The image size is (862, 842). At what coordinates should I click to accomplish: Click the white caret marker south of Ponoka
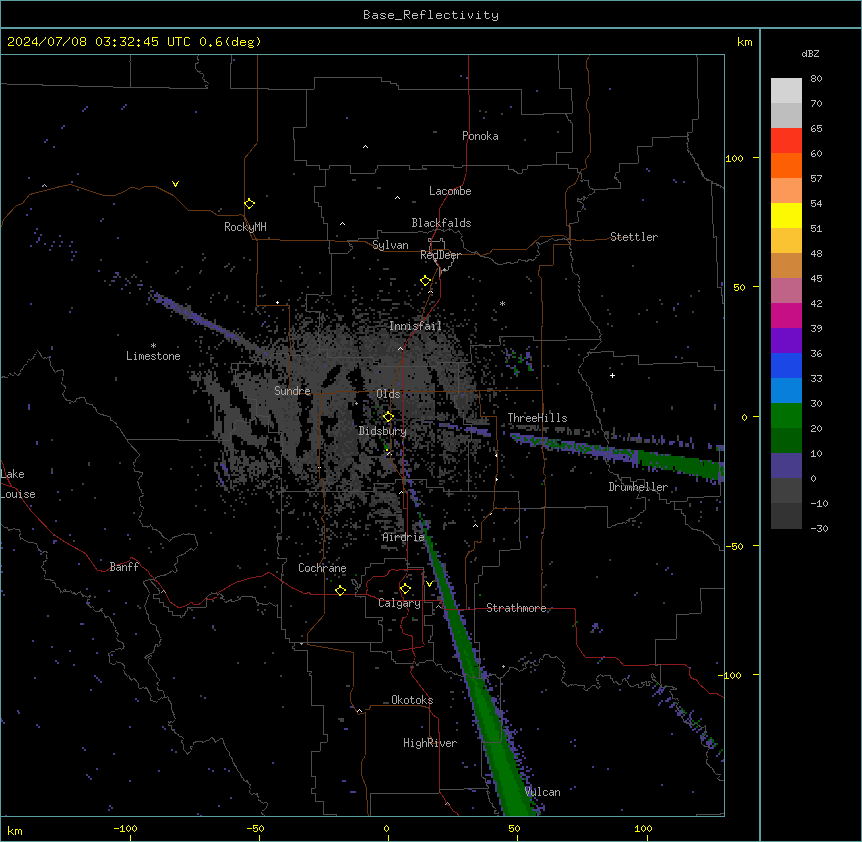365,147
